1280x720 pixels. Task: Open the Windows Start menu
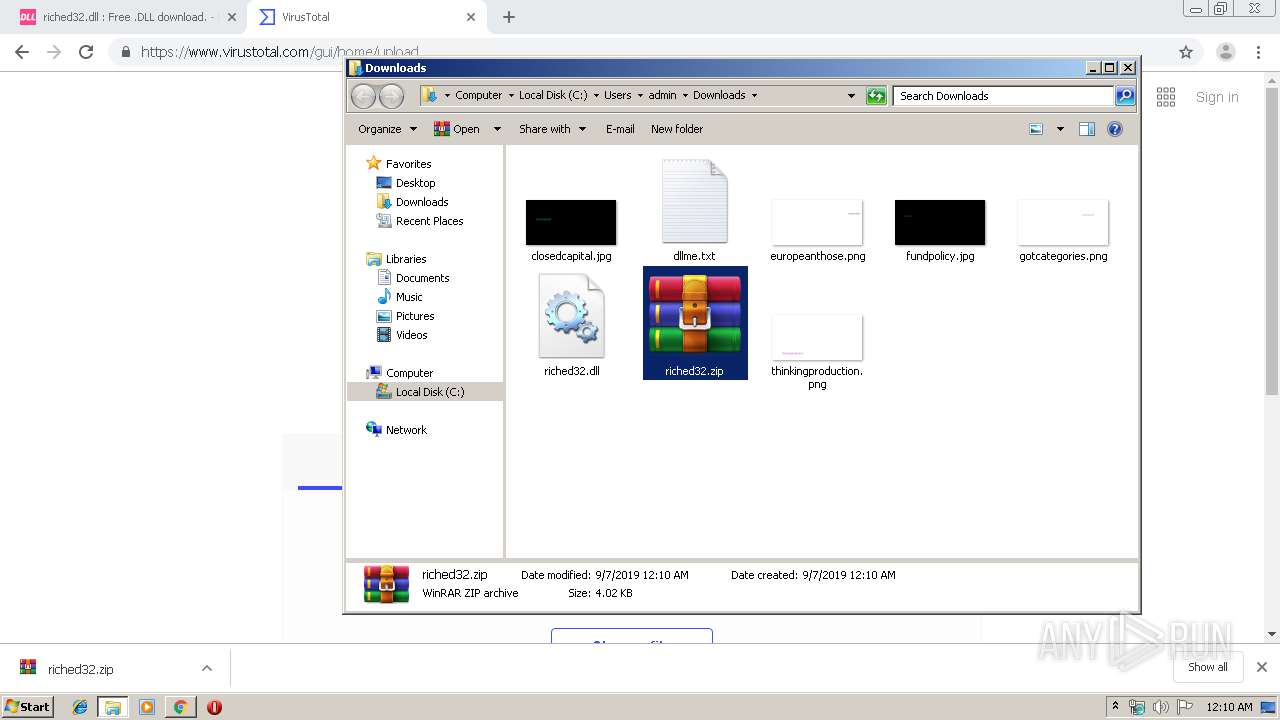coord(28,706)
